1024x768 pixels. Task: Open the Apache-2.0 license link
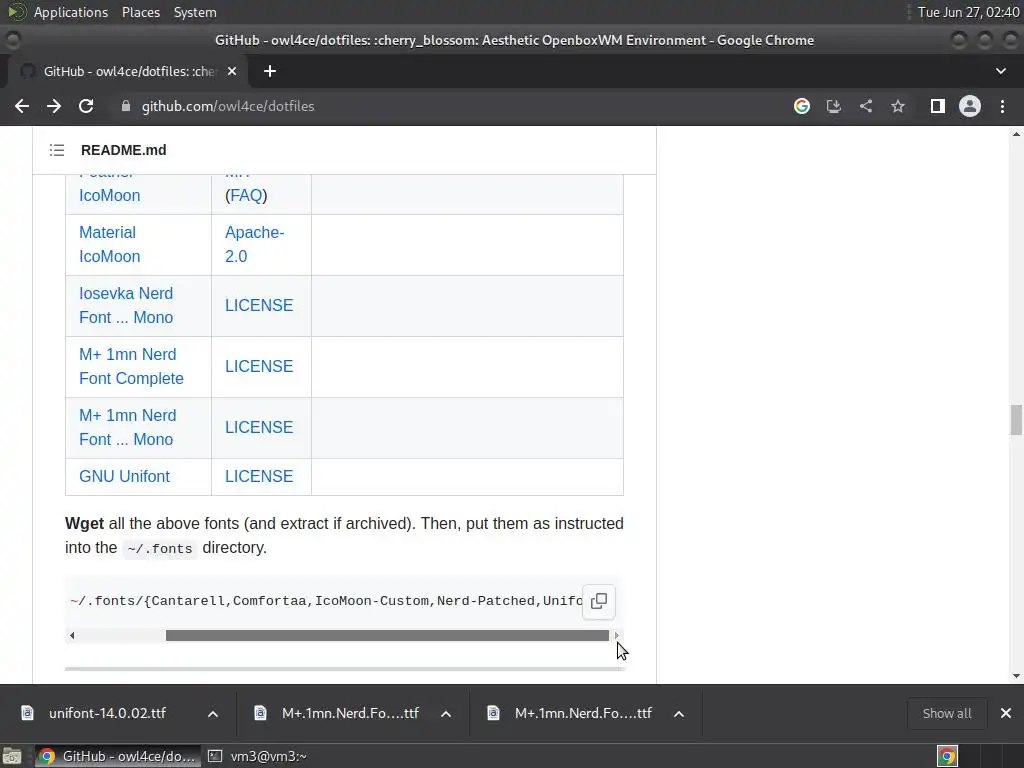click(254, 245)
